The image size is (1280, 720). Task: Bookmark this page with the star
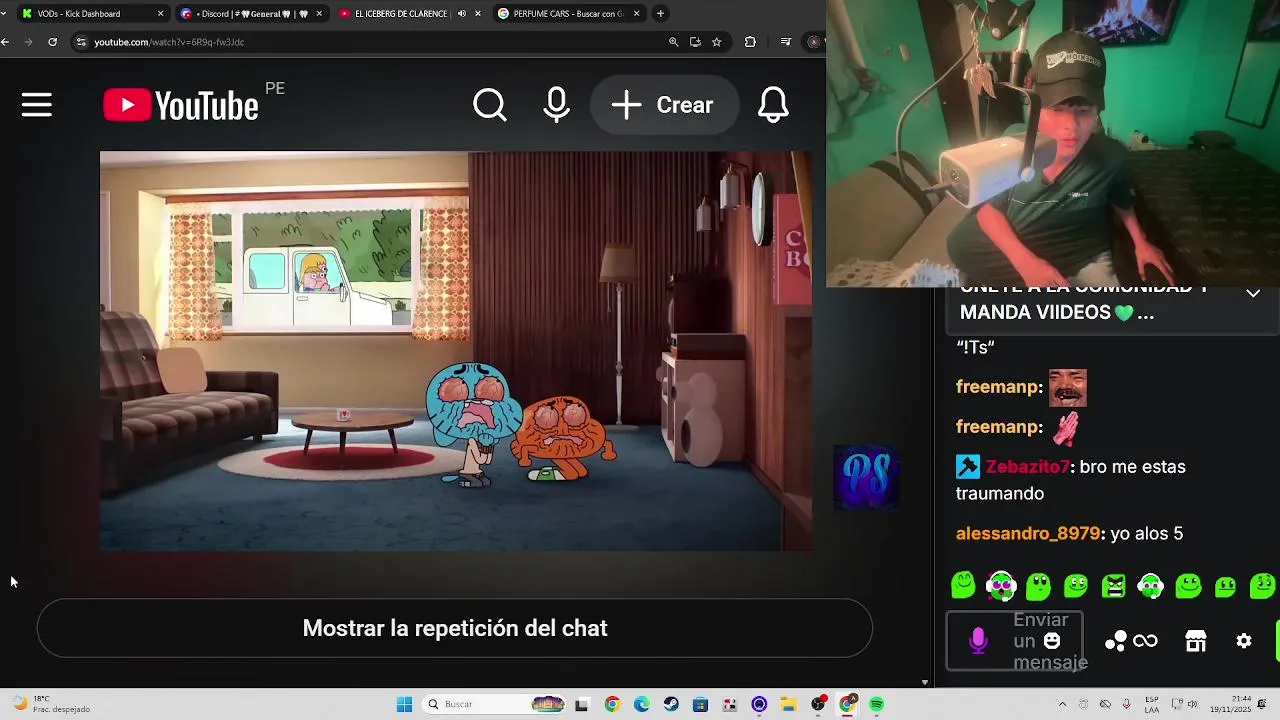[x=717, y=42]
